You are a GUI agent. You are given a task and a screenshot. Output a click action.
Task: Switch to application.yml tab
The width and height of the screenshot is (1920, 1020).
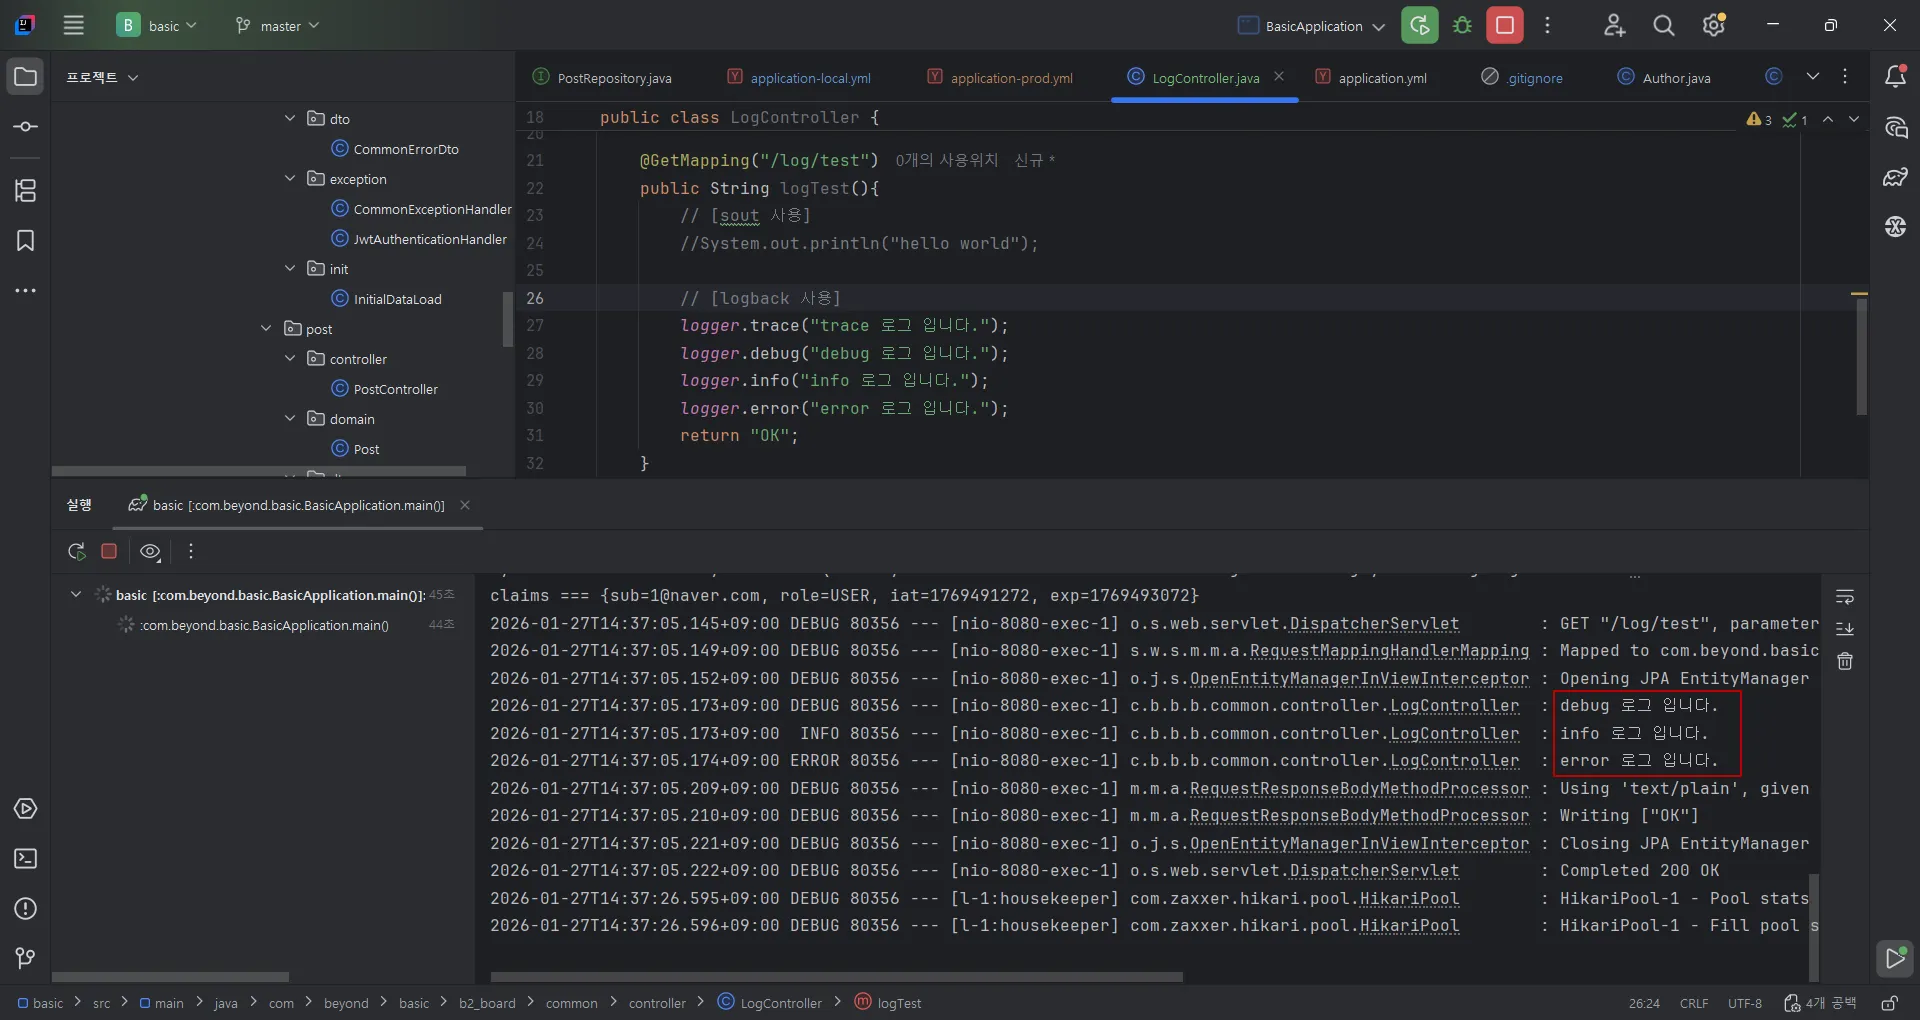1371,78
